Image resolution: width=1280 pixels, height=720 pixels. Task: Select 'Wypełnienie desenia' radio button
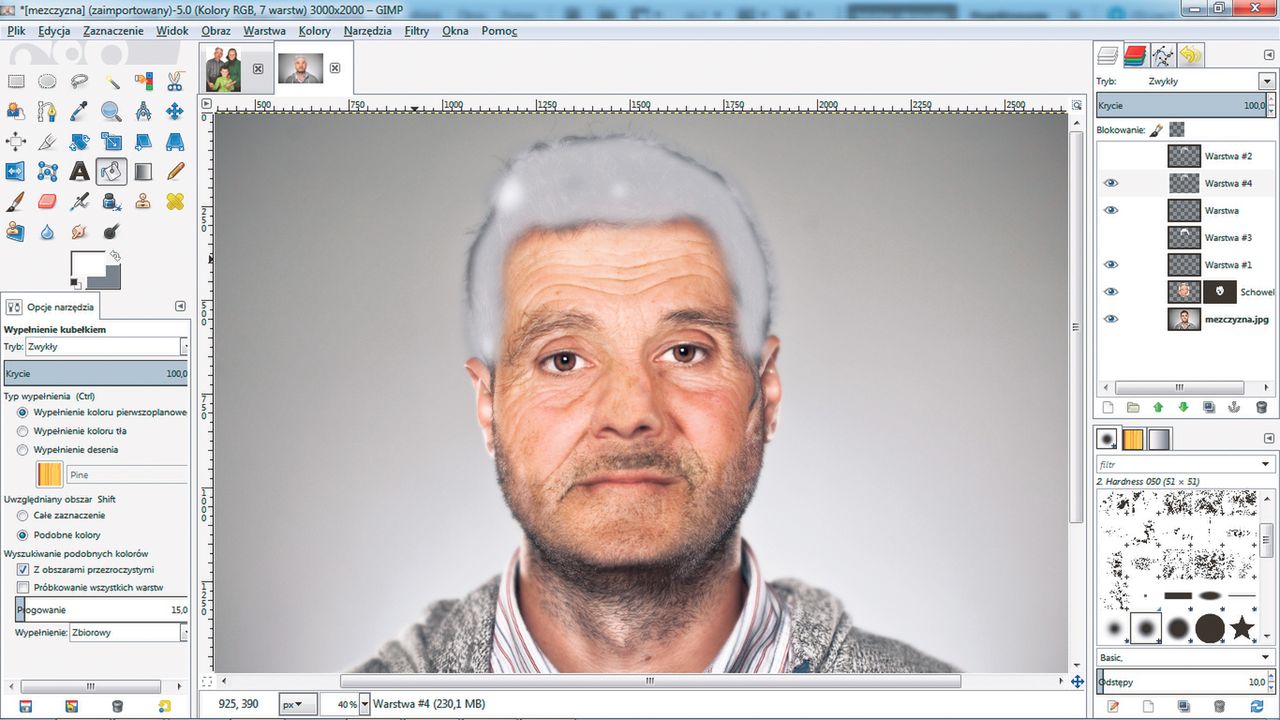[22, 450]
